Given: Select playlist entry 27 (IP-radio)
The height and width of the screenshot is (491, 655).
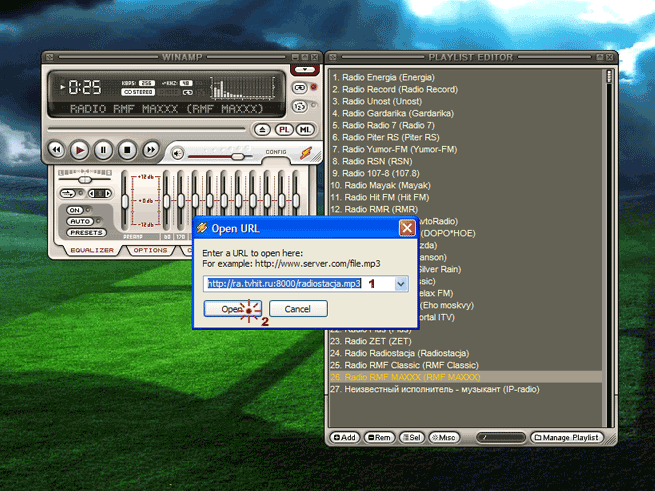Looking at the screenshot, I should pos(466,389).
